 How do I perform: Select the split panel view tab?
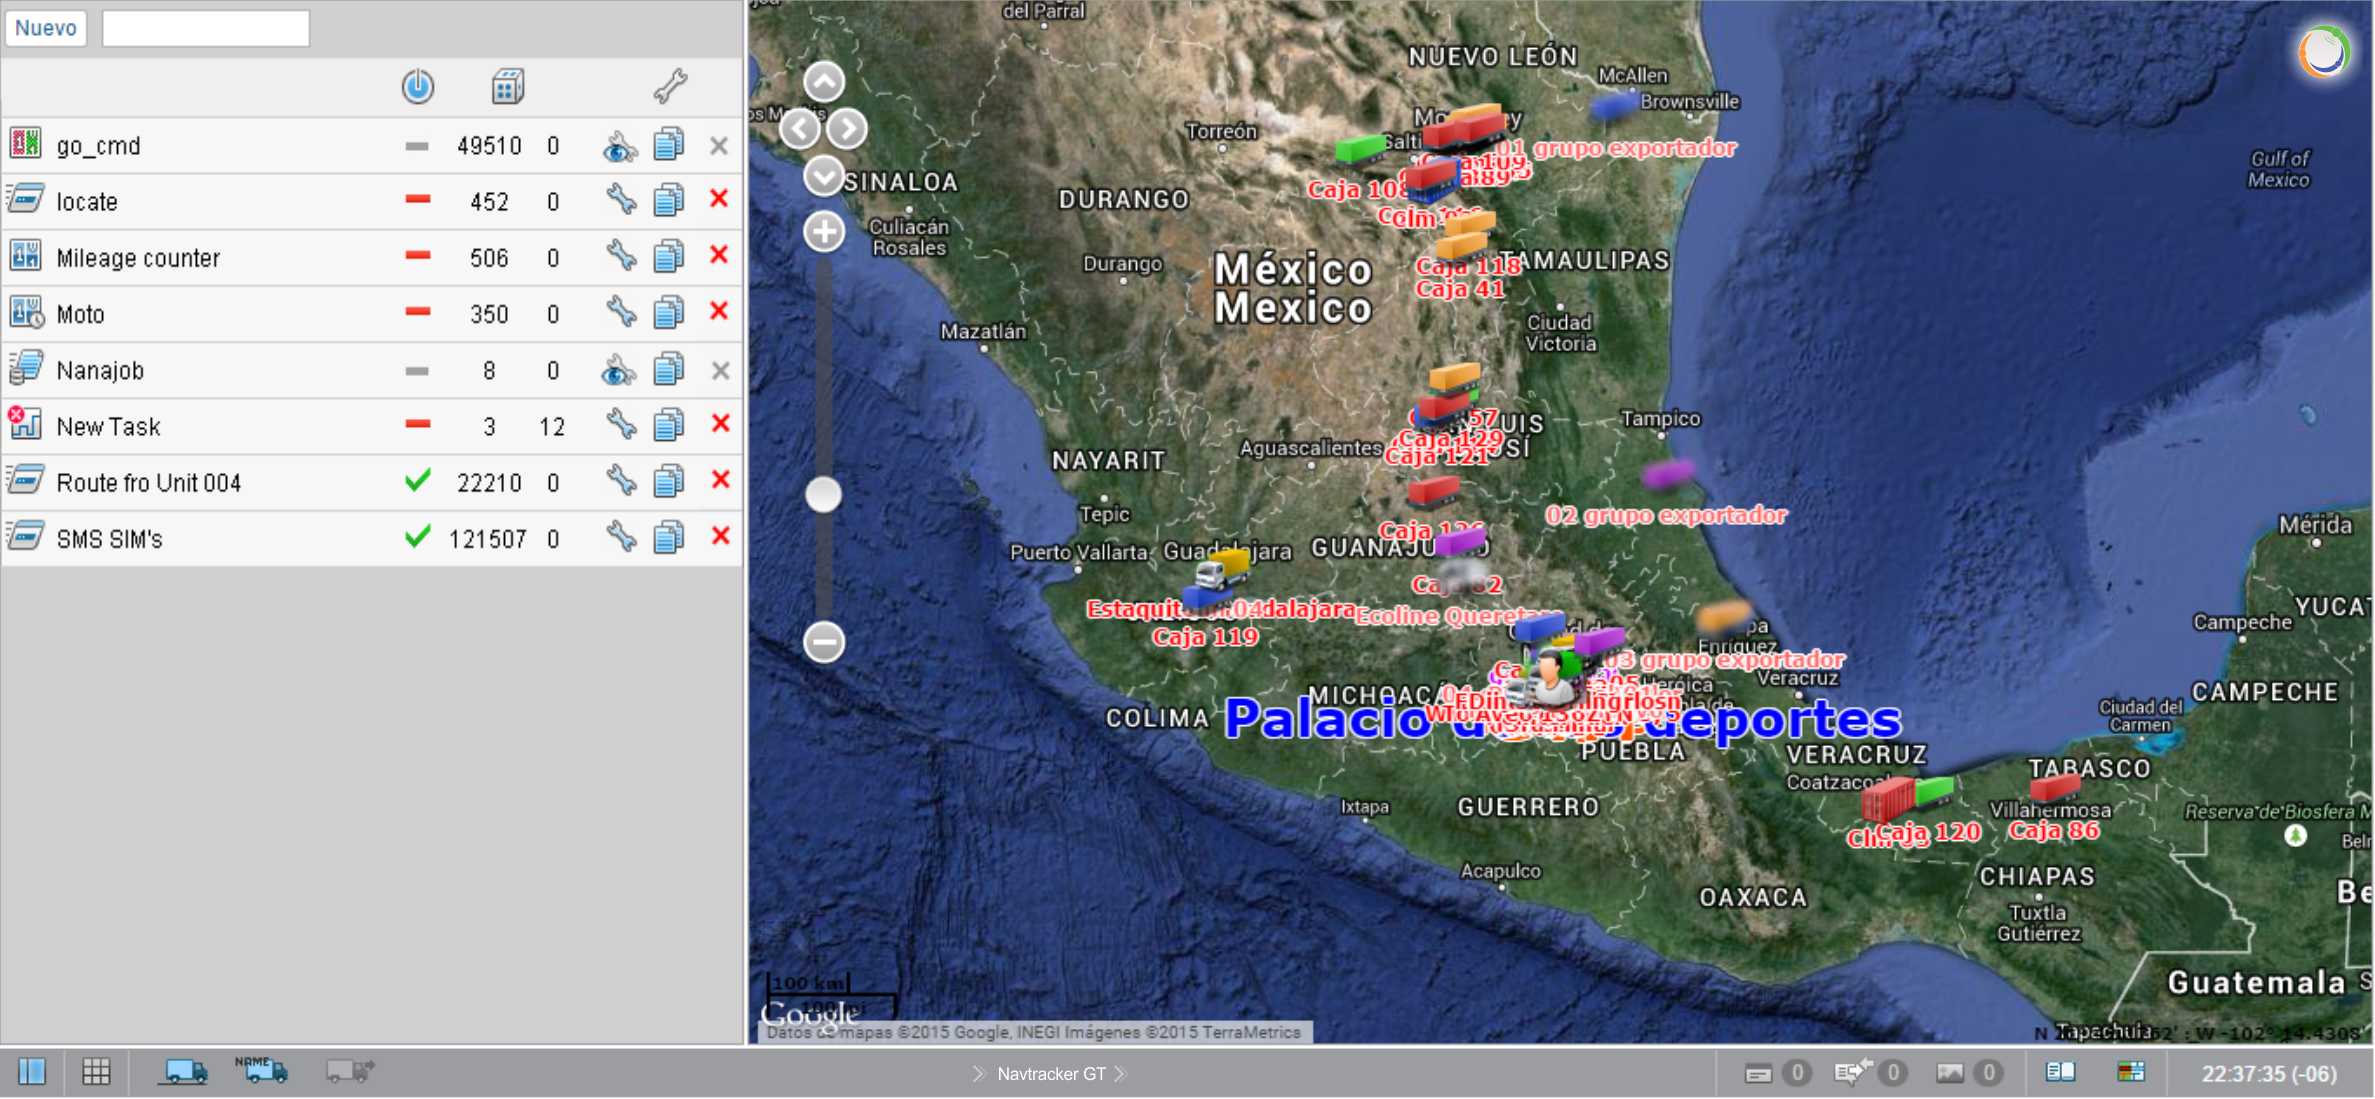pos(32,1073)
